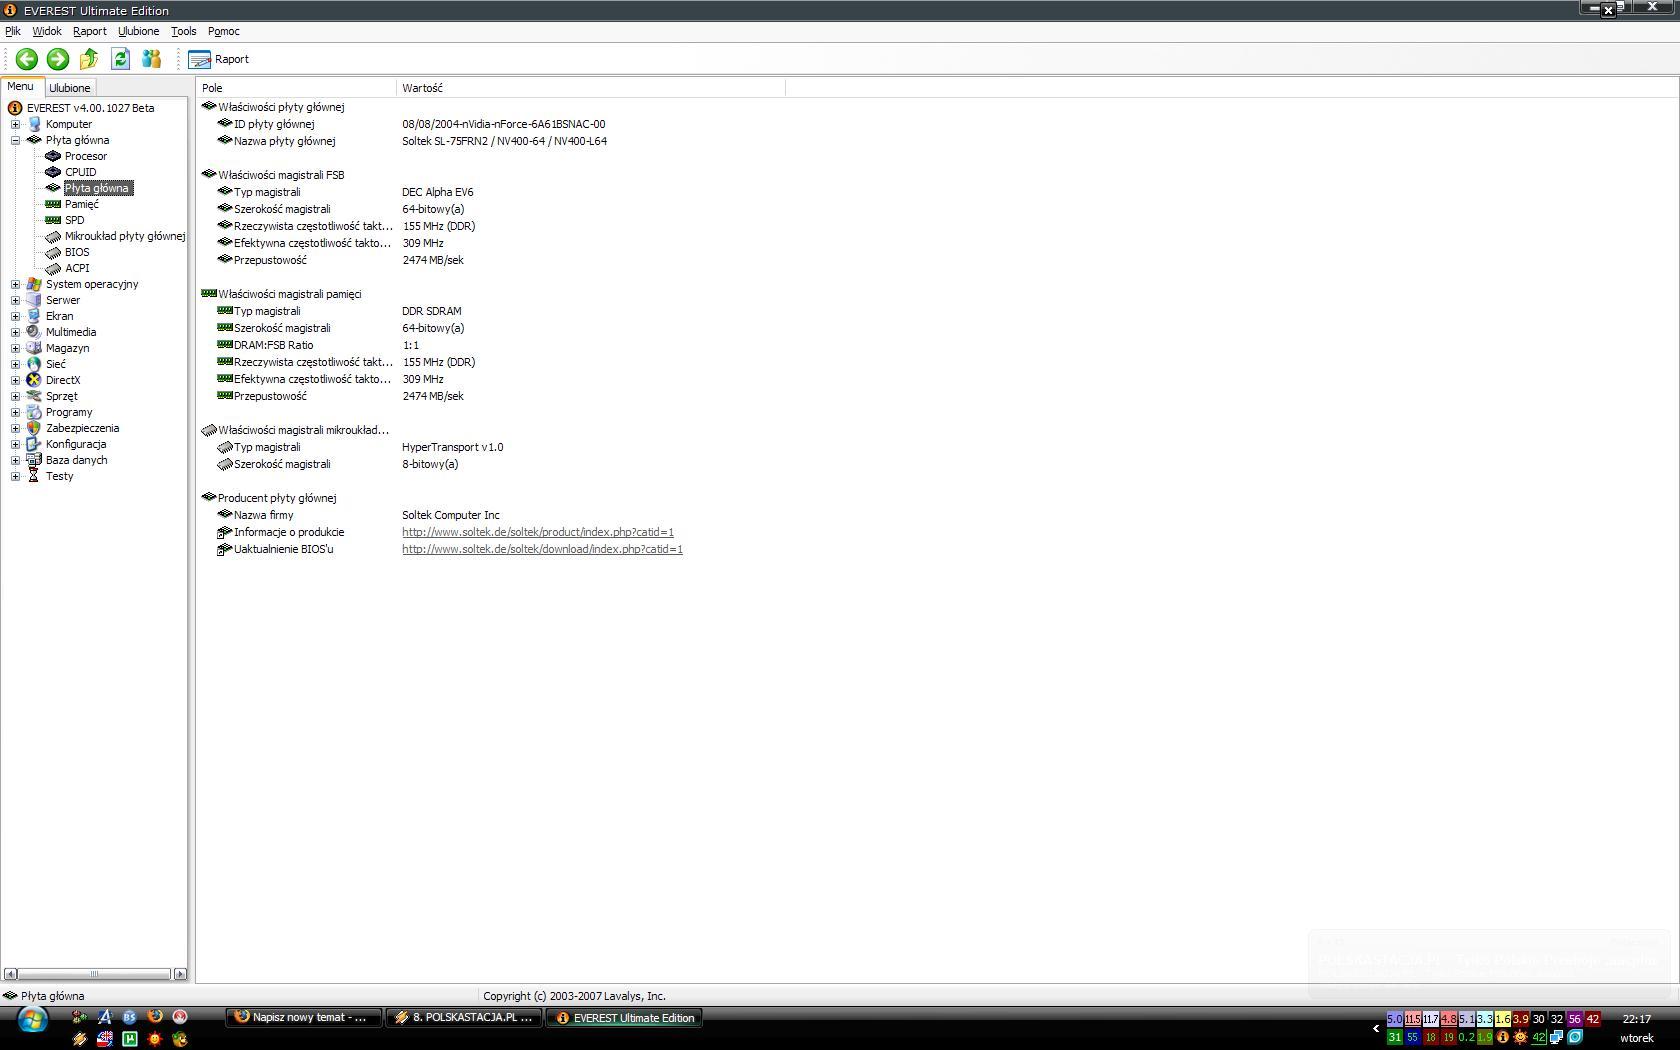The height and width of the screenshot is (1050, 1680).
Task: Select the DEC Alpha EV6 value
Action: (438, 192)
